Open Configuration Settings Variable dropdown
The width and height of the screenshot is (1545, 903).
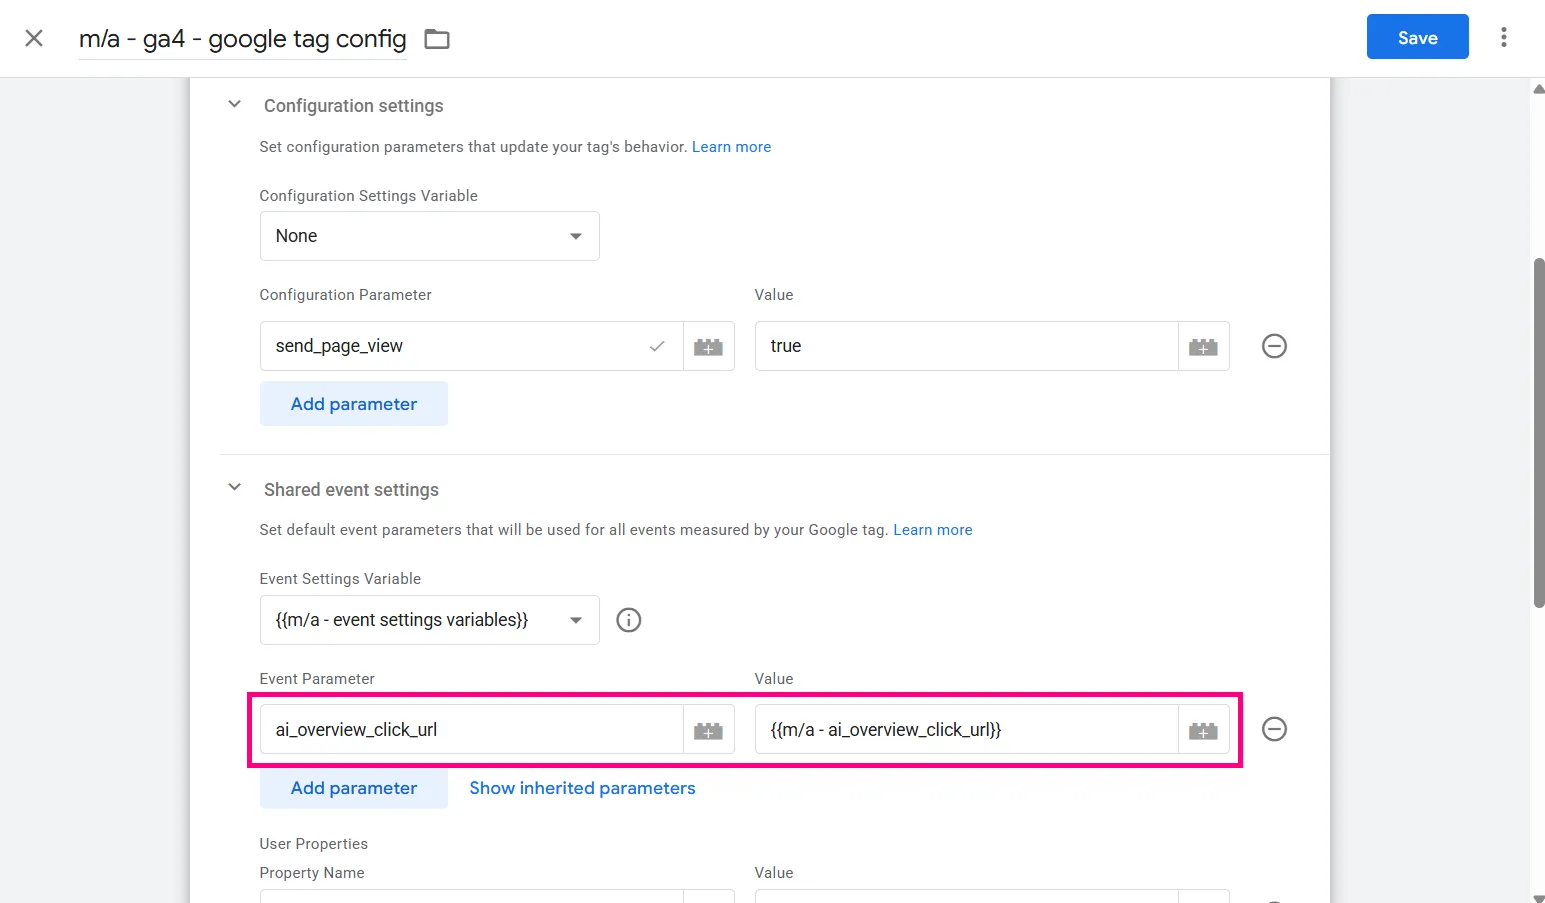[x=430, y=236]
